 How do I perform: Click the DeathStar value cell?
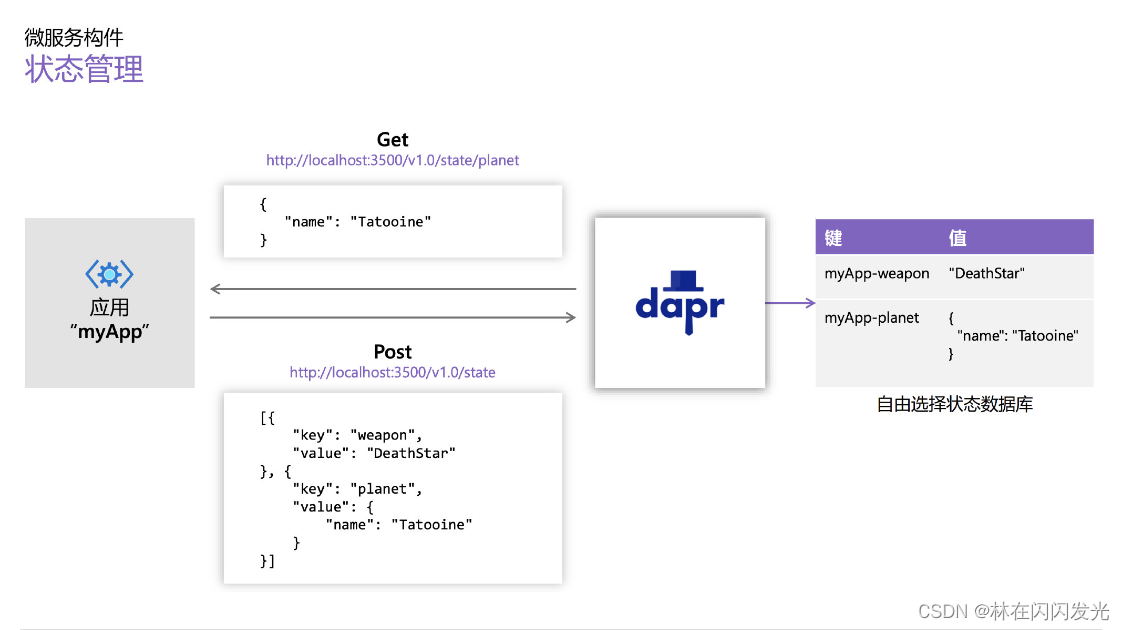(985, 273)
